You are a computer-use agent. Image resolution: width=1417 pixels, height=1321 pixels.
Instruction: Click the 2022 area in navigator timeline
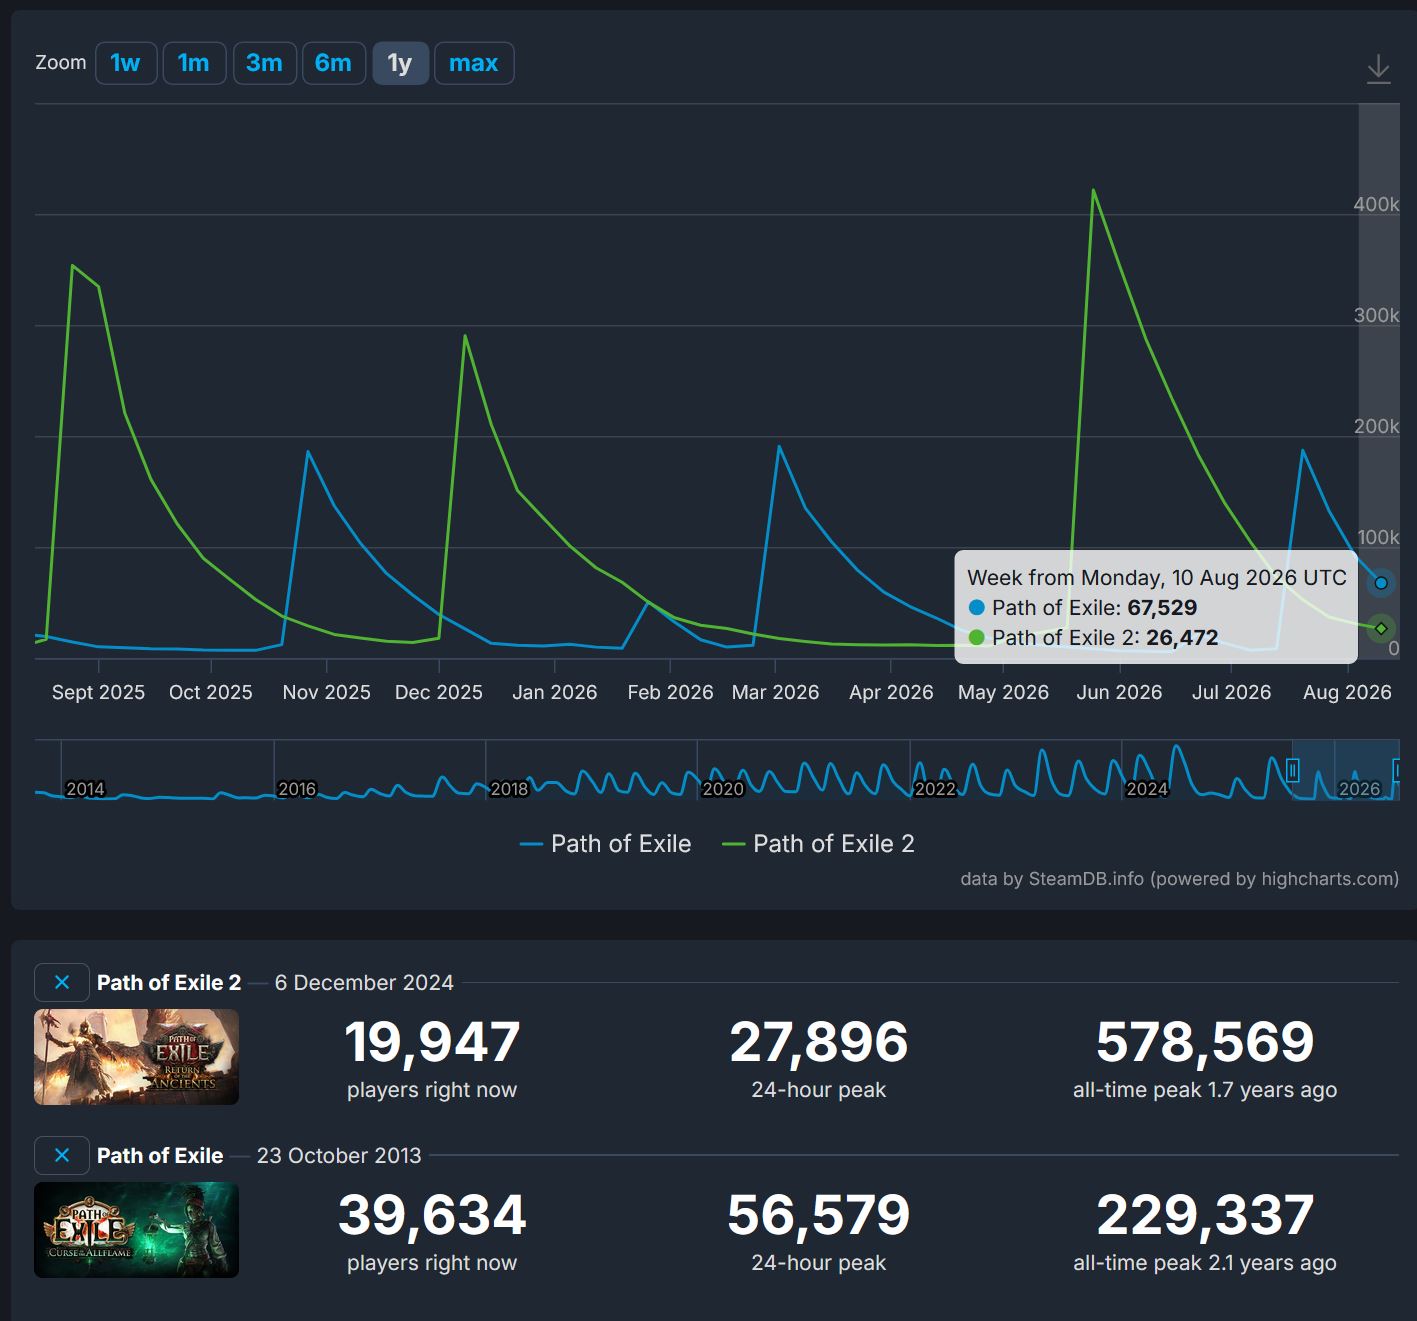tap(935, 789)
